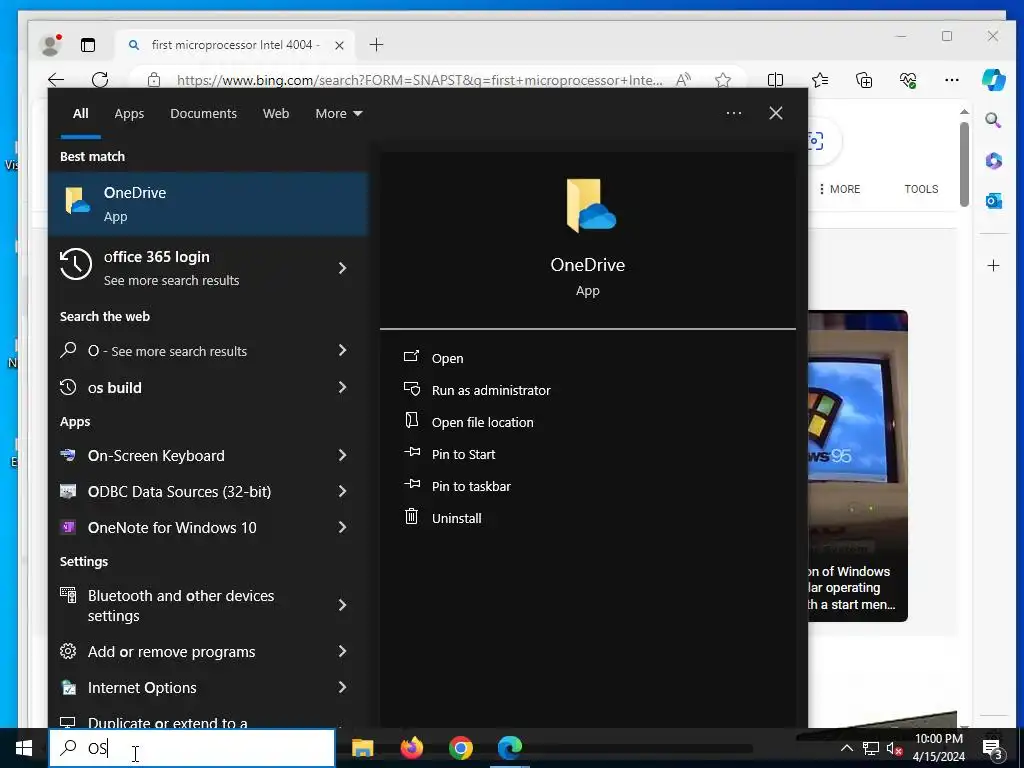Expand OneNote for Windows 10 arrow
Image resolution: width=1024 pixels, height=768 pixels.
[x=342, y=527]
